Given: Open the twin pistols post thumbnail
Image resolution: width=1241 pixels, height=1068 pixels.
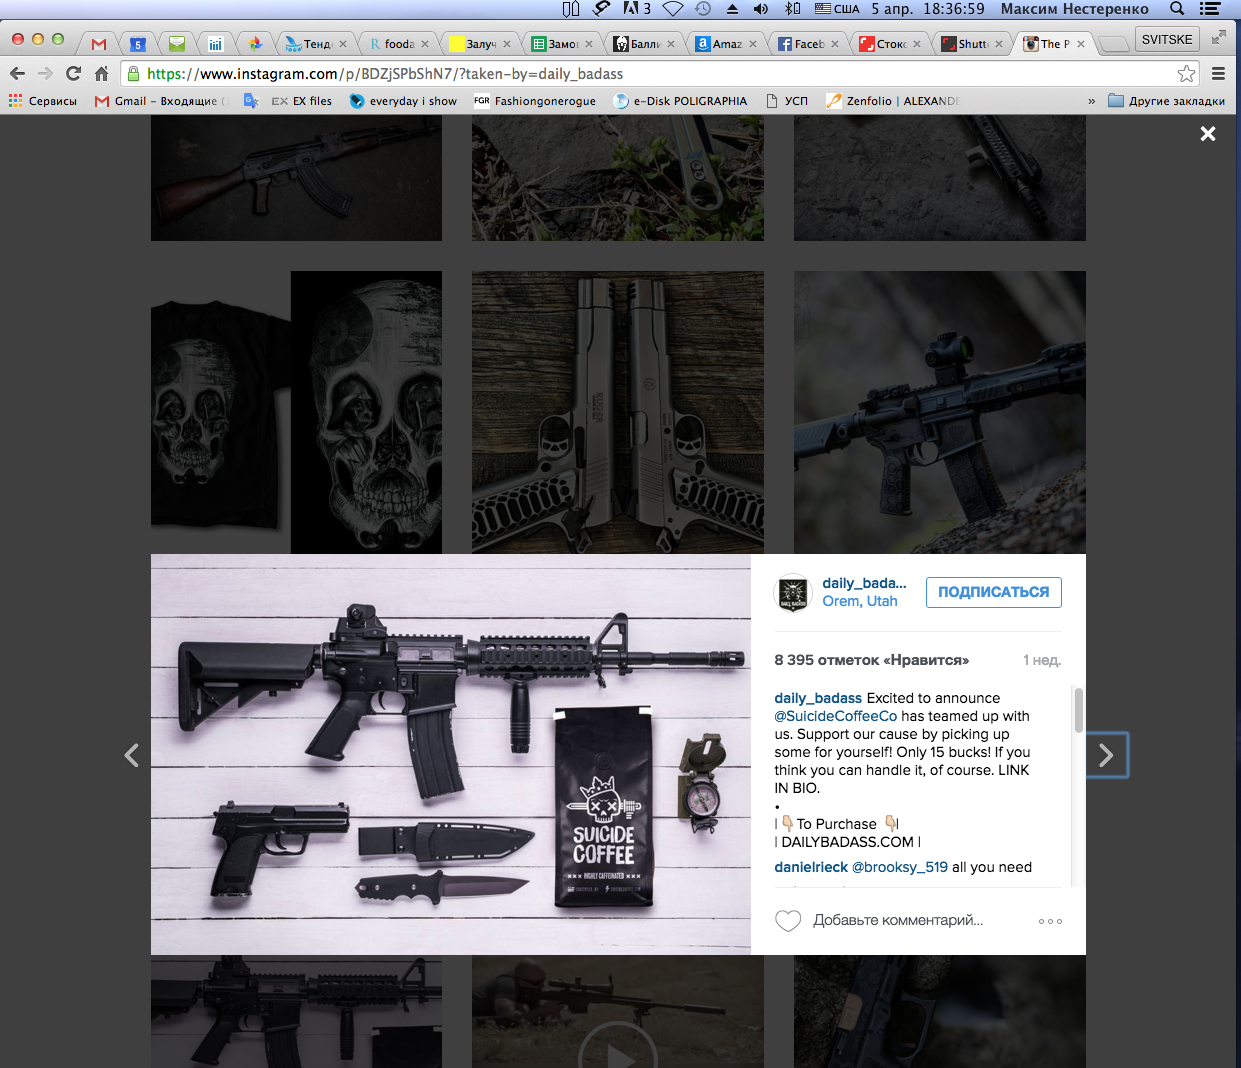Looking at the screenshot, I should (x=618, y=412).
